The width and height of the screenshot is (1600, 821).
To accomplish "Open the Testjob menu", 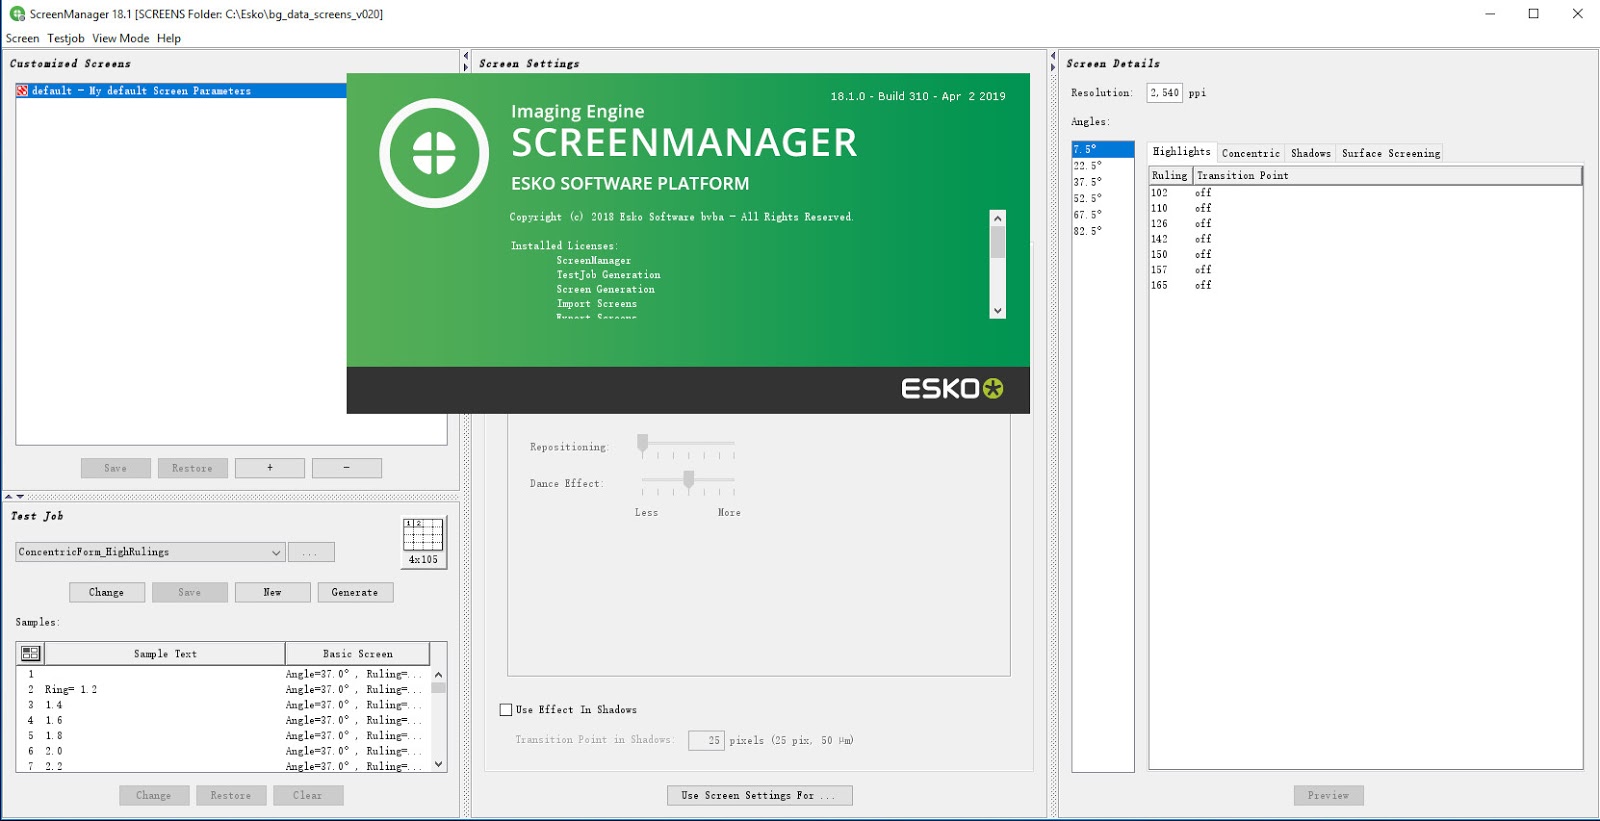I will (66, 38).
